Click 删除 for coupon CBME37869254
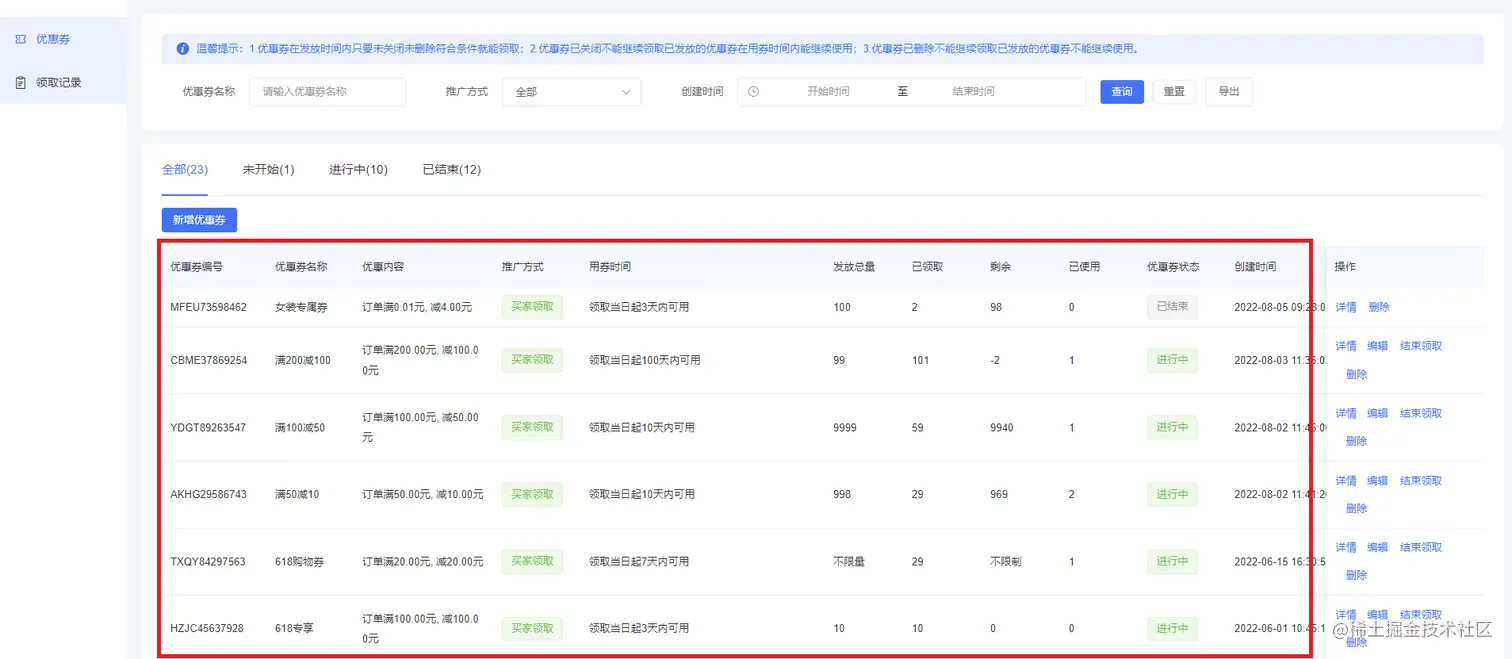Viewport: 1512px width, 659px height. click(x=1356, y=374)
